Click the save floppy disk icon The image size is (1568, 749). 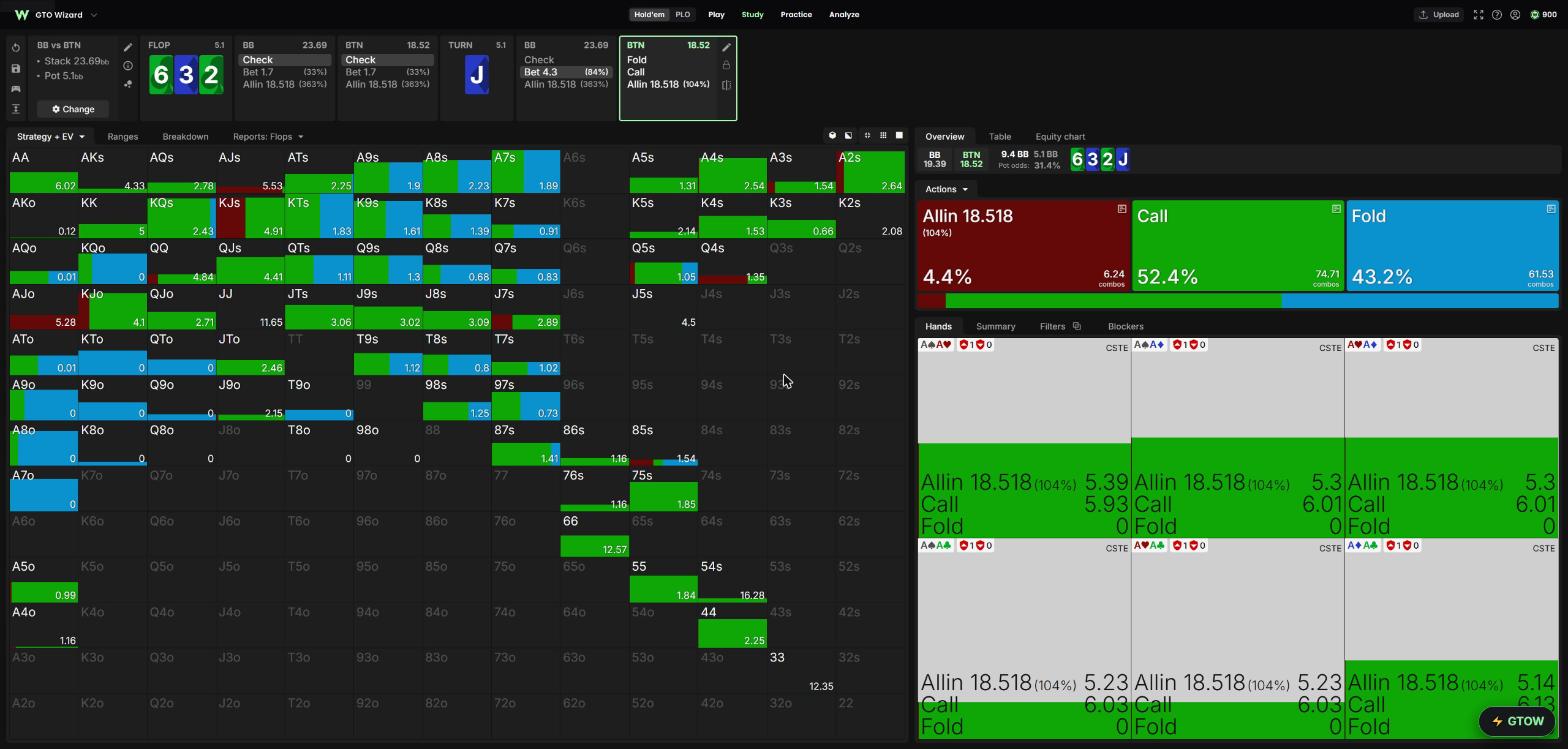click(x=16, y=69)
